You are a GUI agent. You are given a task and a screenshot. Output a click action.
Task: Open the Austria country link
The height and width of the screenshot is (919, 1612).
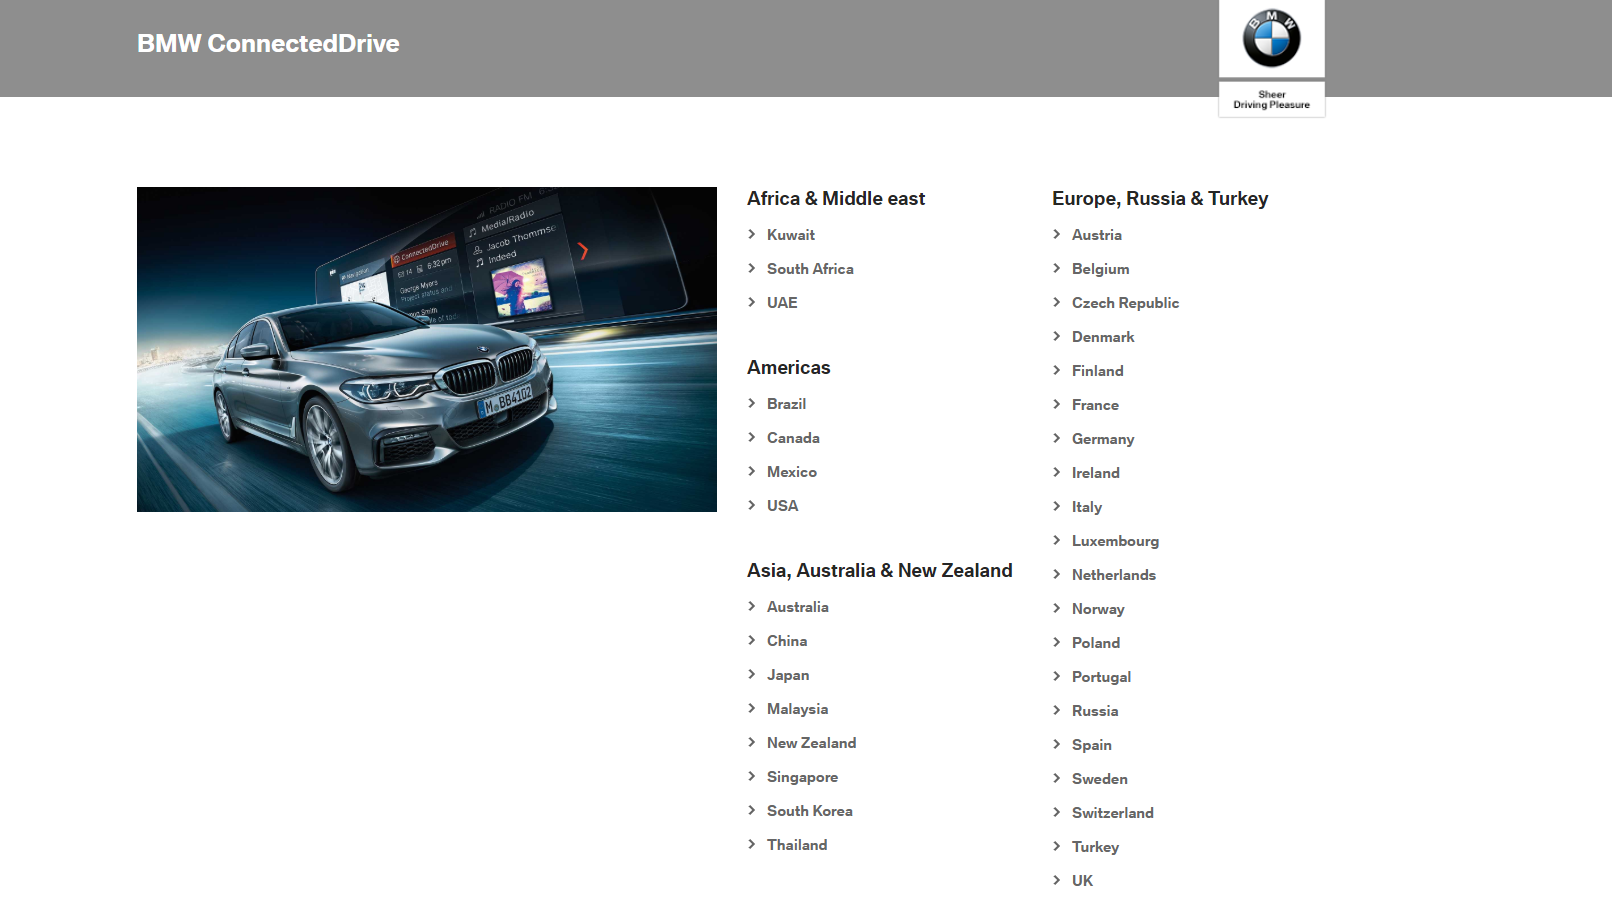click(x=1097, y=235)
